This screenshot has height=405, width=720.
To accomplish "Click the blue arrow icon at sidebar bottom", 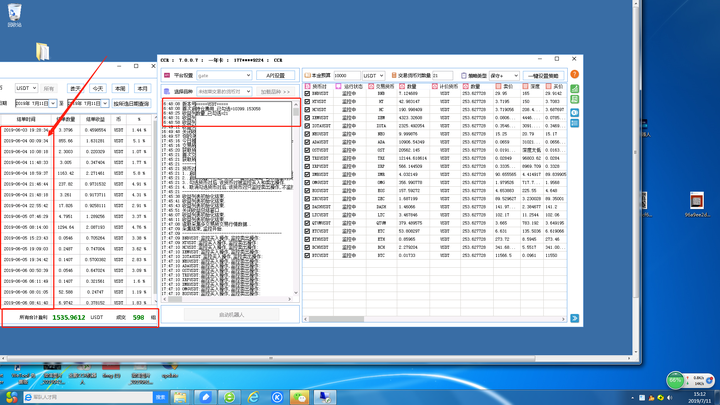I will tap(574, 318).
